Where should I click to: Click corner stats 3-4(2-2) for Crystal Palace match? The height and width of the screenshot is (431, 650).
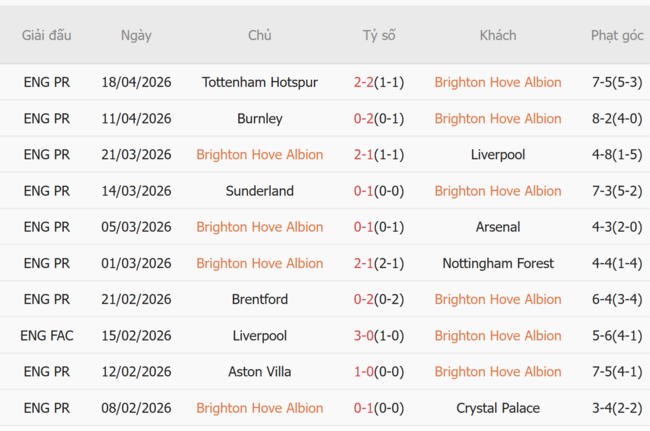pyautogui.click(x=616, y=408)
